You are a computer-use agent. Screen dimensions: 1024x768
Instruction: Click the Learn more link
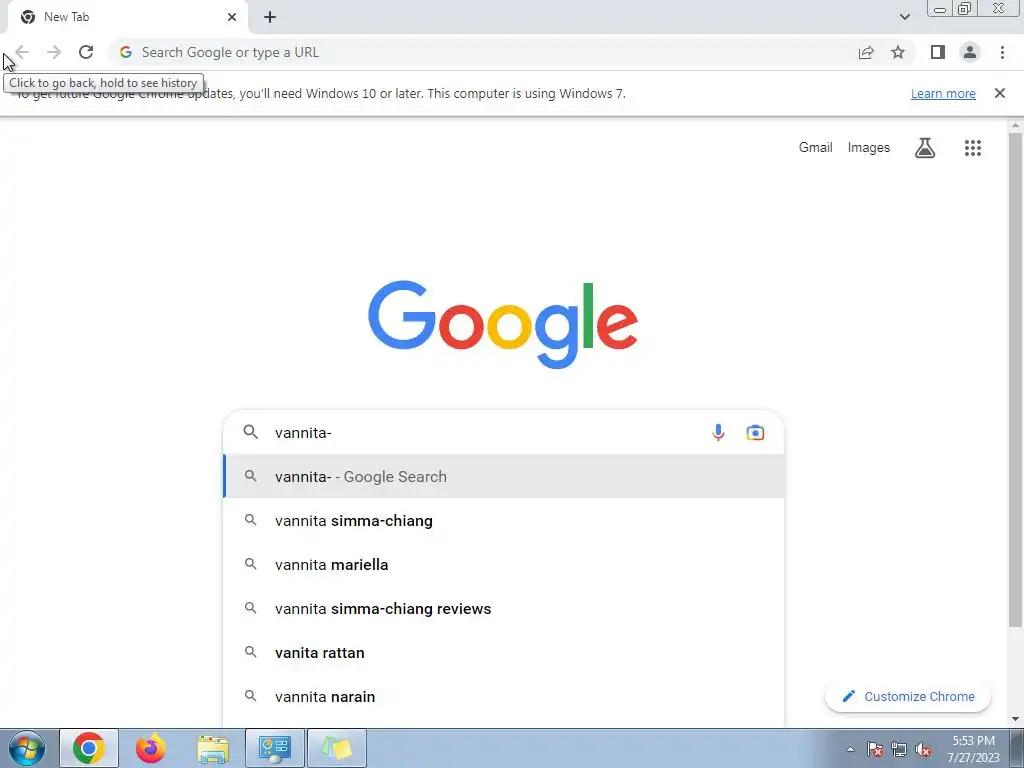pyautogui.click(x=943, y=93)
